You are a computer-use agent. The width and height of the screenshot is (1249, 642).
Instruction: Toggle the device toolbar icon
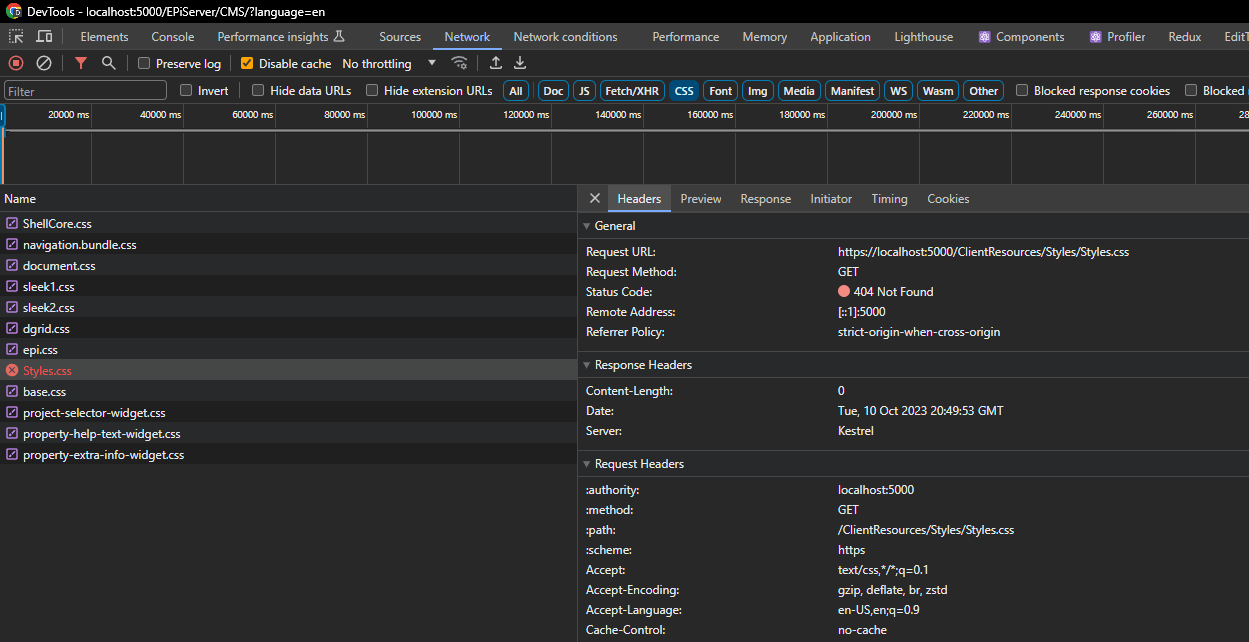click(44, 37)
